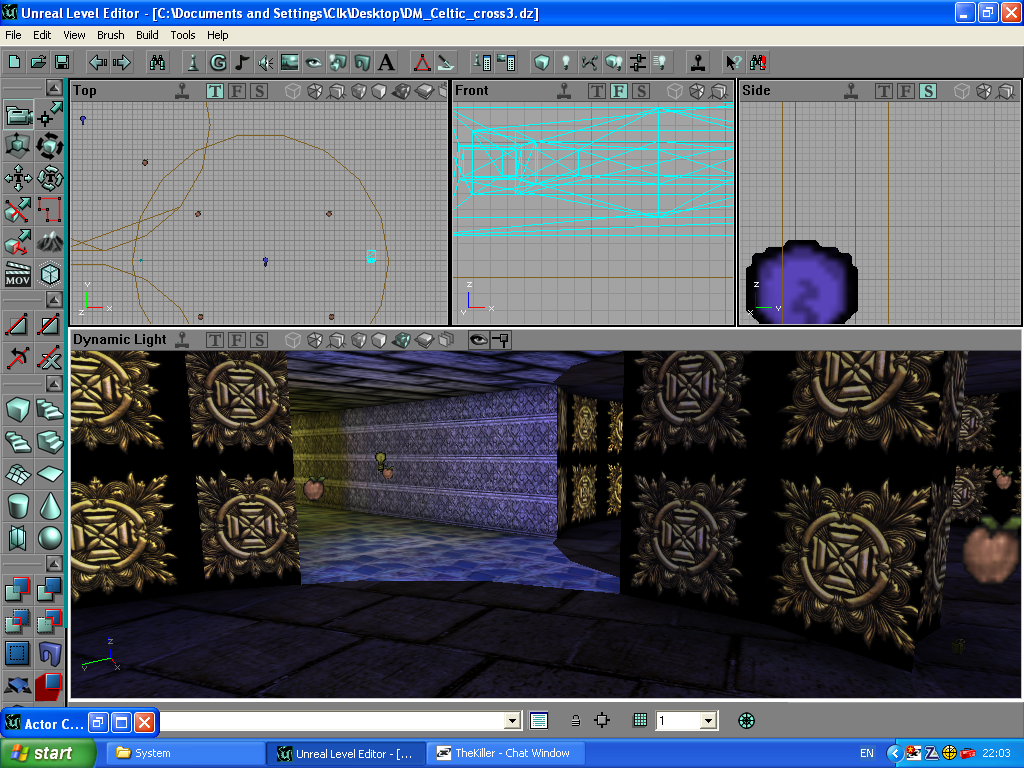
Task: Click the Save level floppy disk icon
Action: tap(62, 62)
